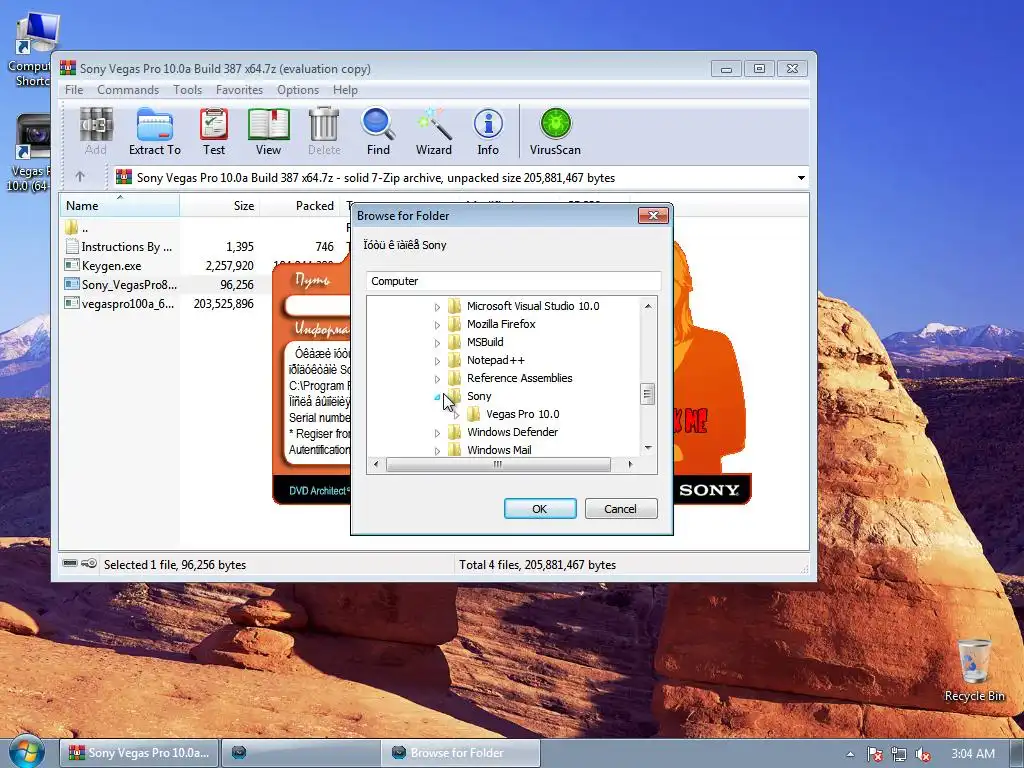Confirm folder with OK button
The image size is (1024, 768).
540,509
